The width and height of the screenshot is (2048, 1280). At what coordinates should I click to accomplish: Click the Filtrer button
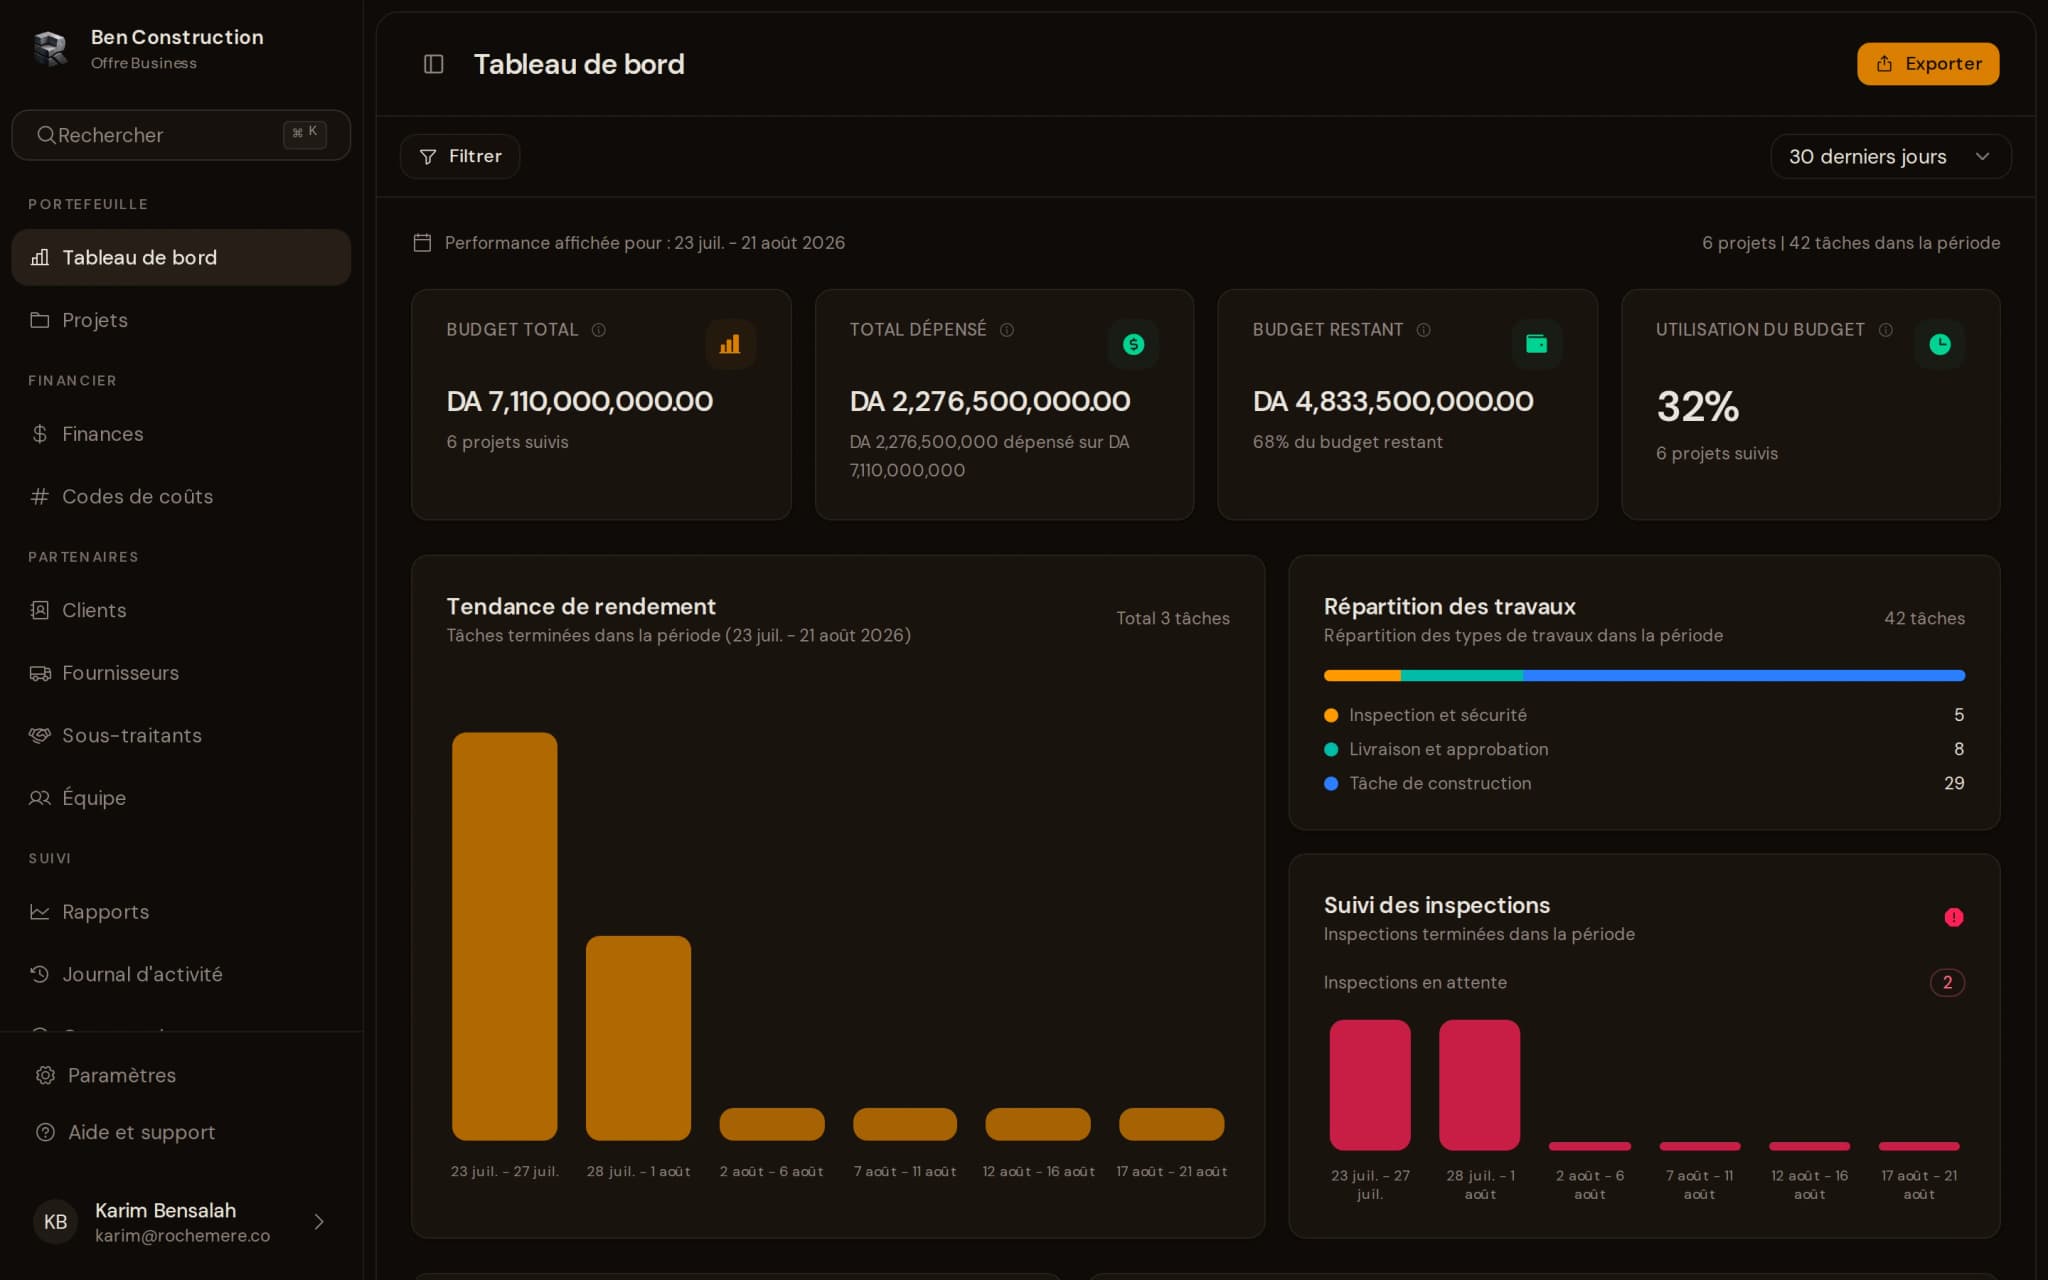click(460, 156)
